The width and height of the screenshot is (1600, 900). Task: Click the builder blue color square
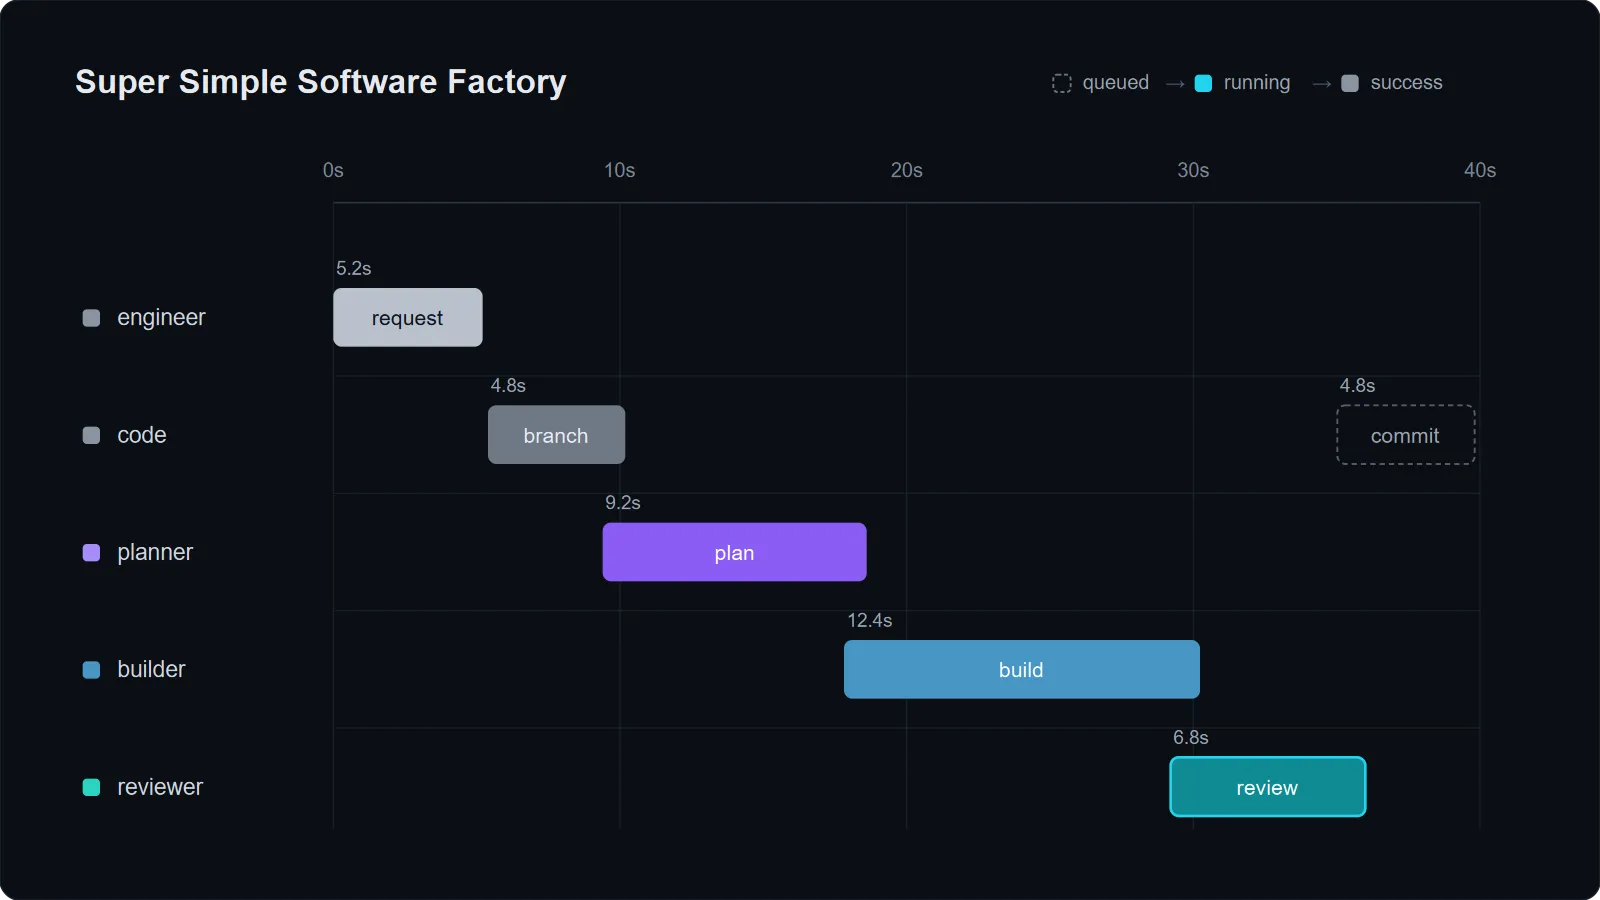pyautogui.click(x=91, y=670)
